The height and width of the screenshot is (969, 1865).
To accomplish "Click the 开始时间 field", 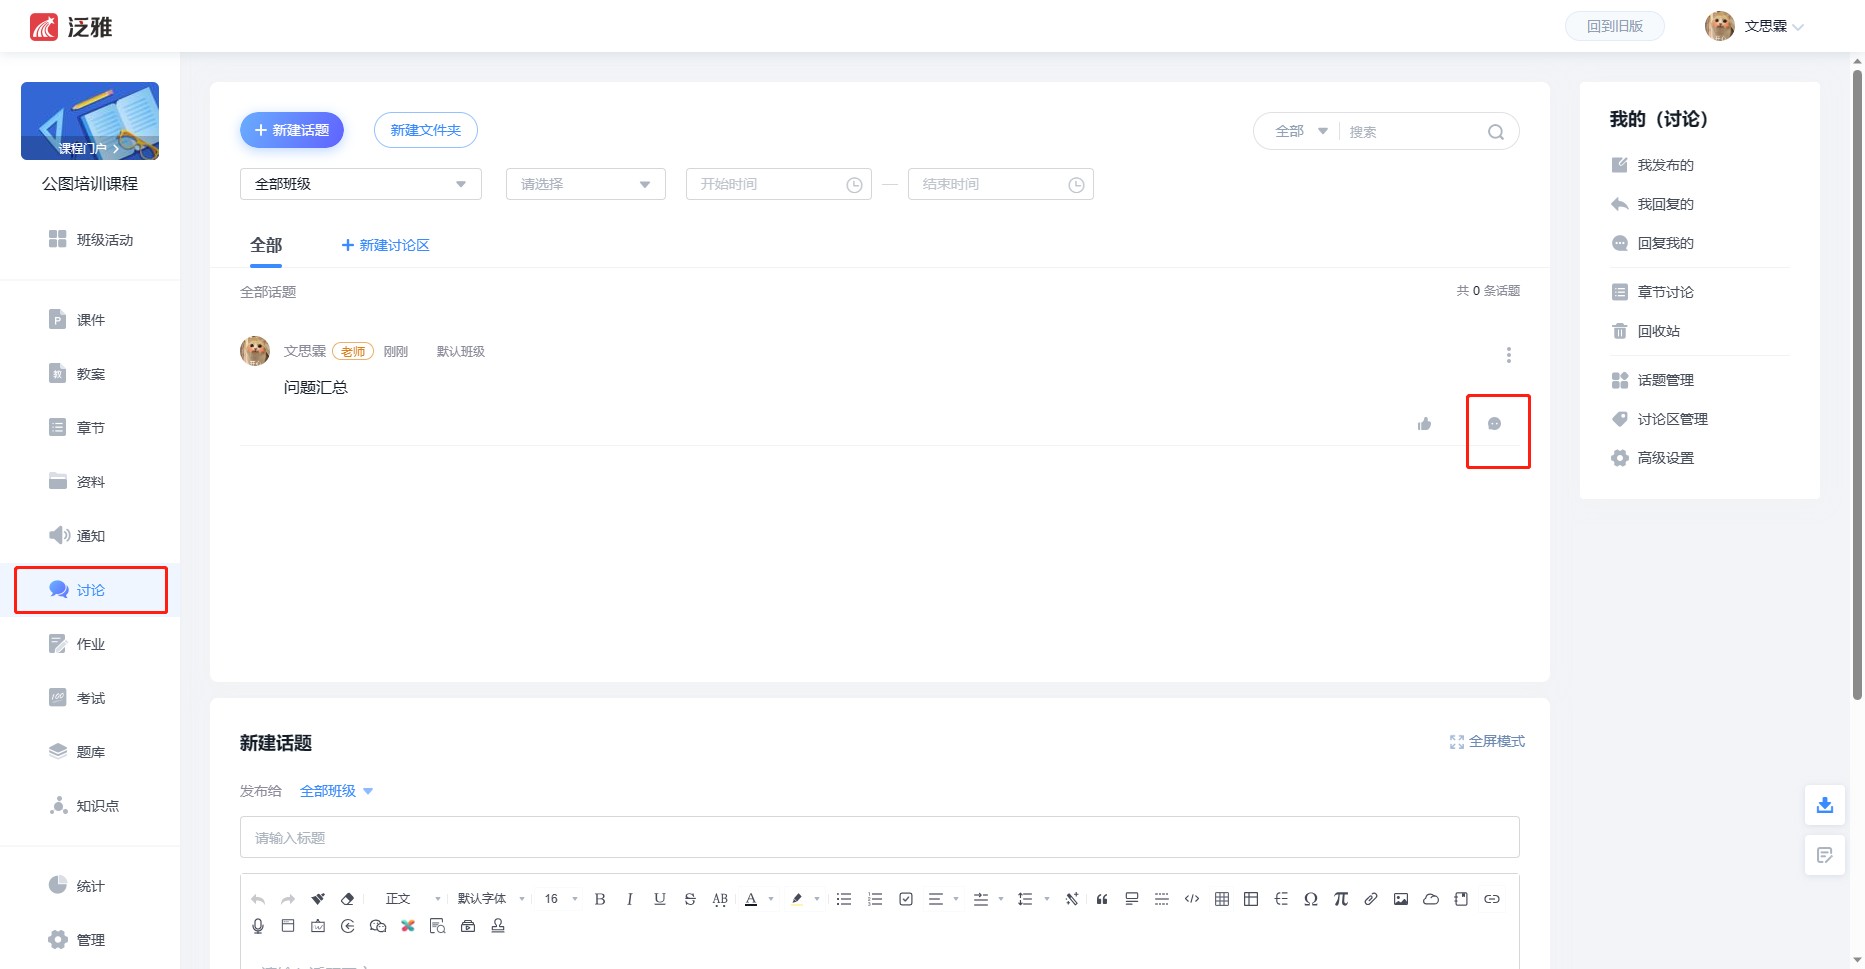I will pyautogui.click(x=779, y=184).
